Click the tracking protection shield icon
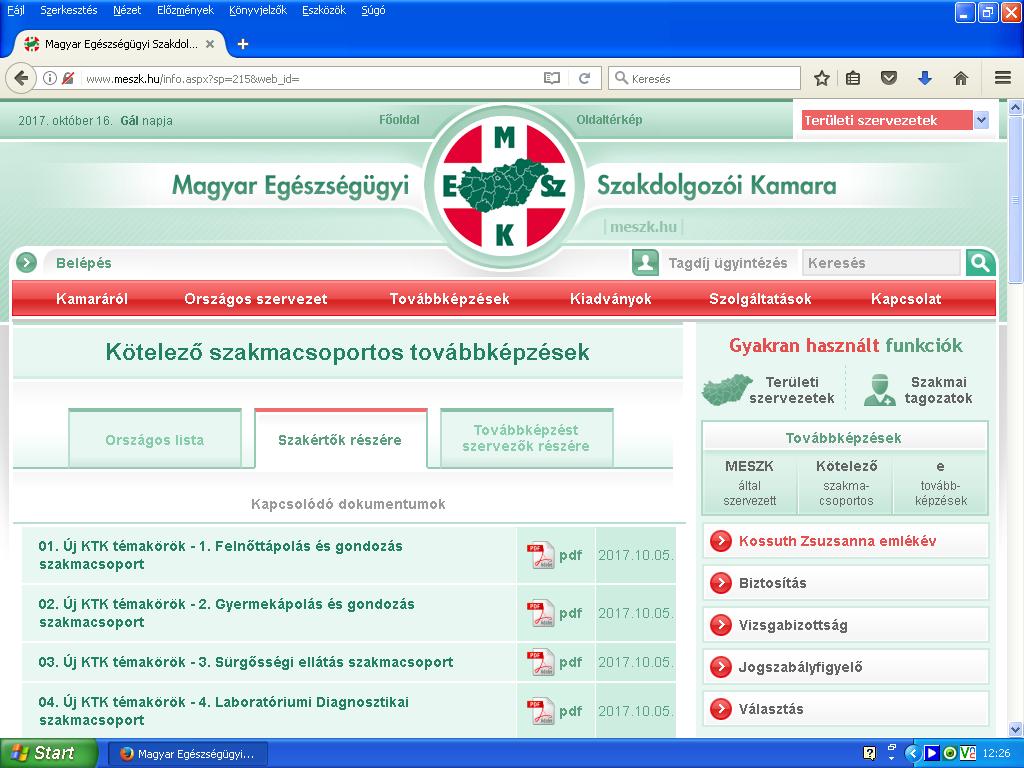 click(x=68, y=78)
